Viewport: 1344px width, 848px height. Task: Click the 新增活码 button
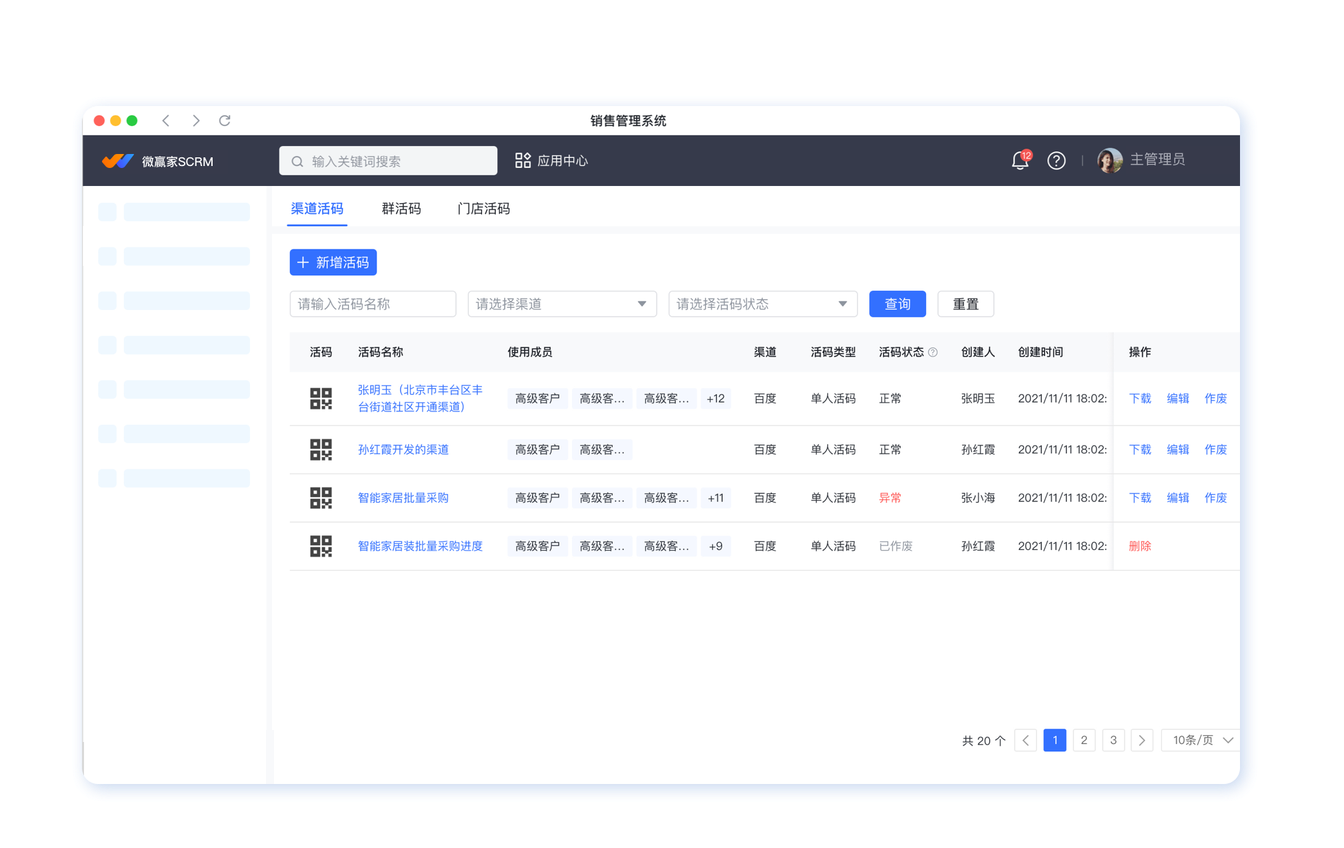(x=333, y=262)
